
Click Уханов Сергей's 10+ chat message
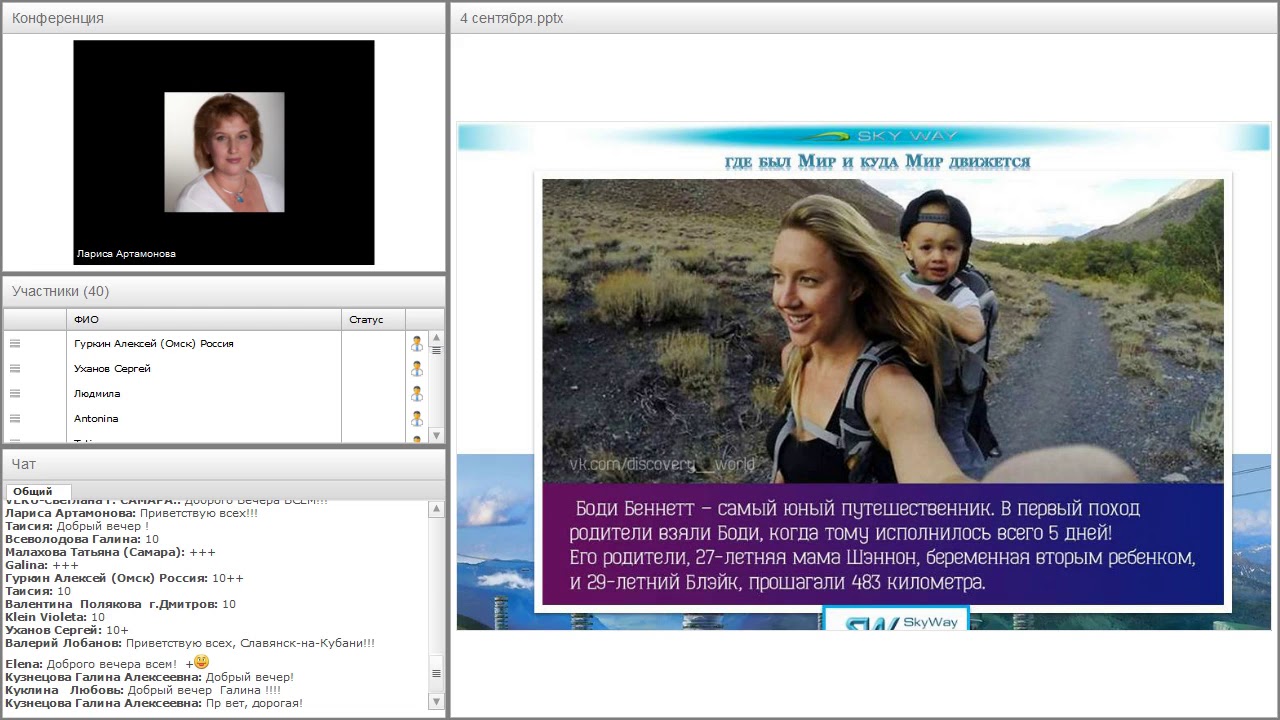(67, 630)
